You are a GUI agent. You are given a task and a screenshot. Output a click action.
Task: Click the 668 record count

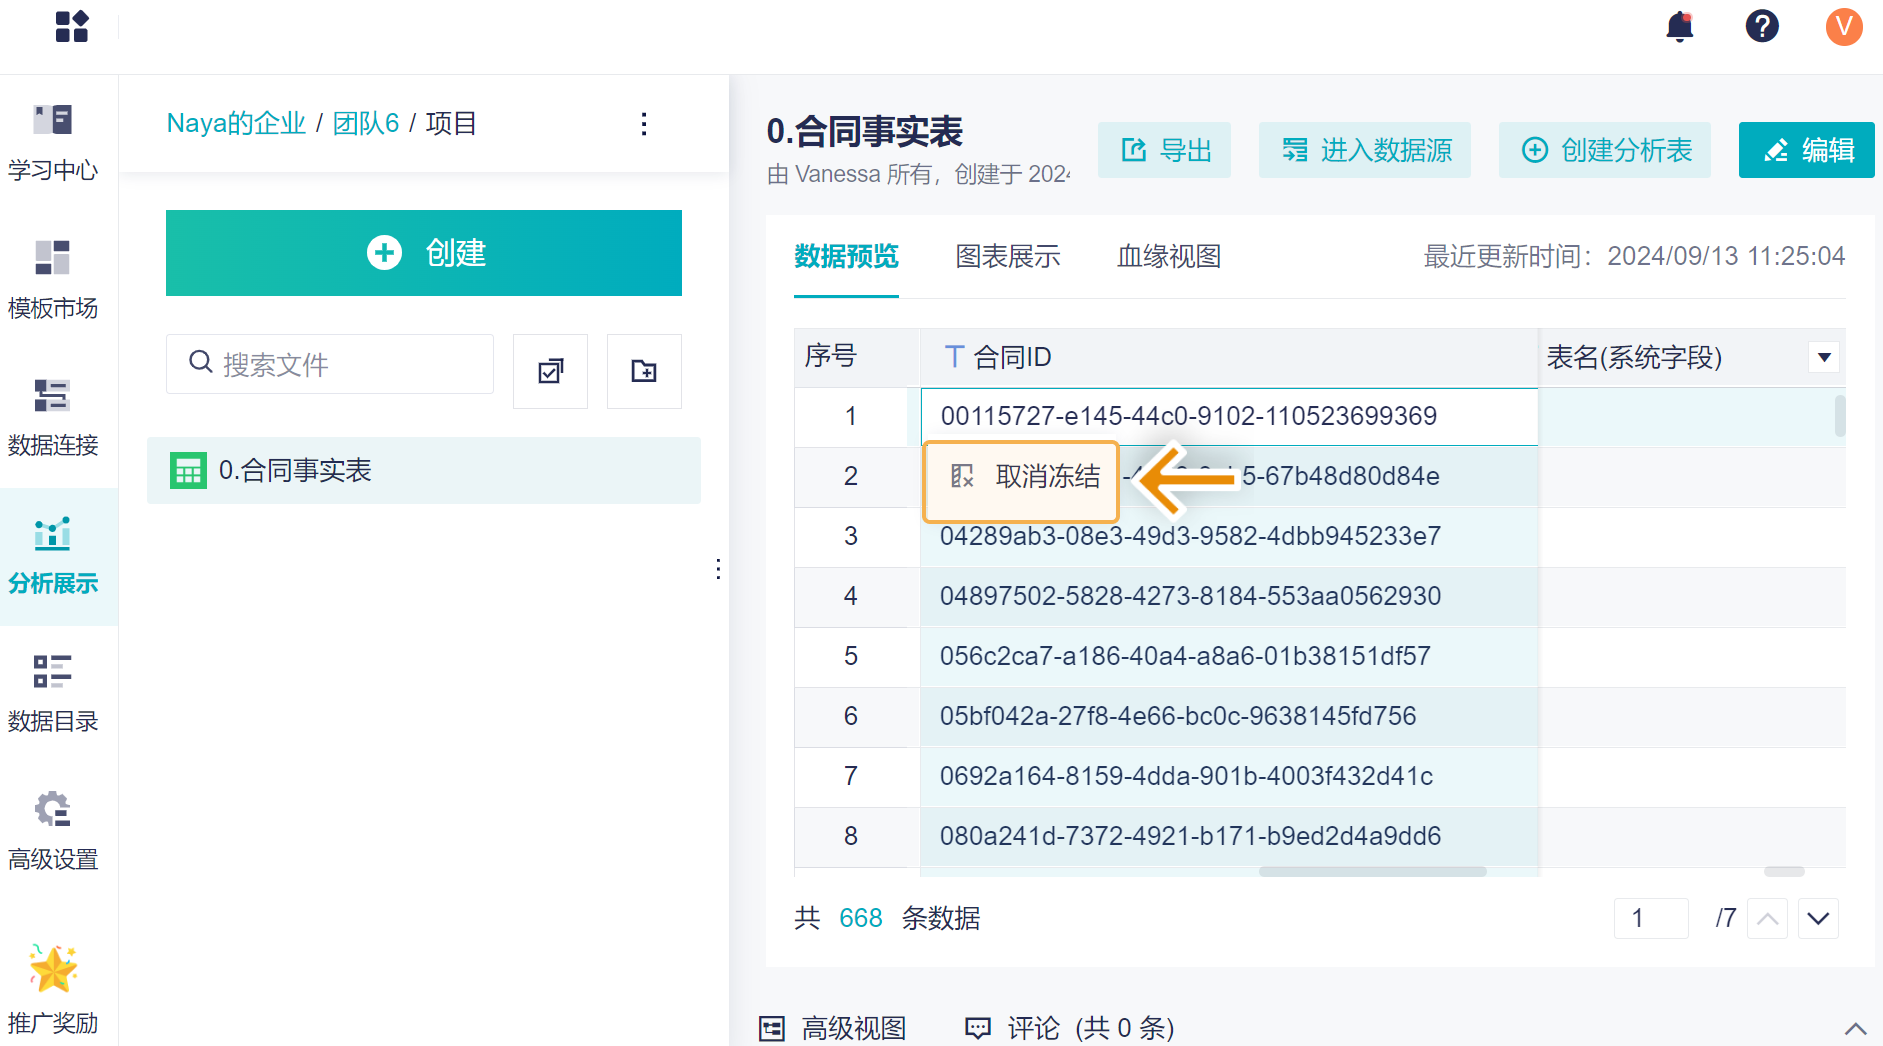click(x=860, y=918)
